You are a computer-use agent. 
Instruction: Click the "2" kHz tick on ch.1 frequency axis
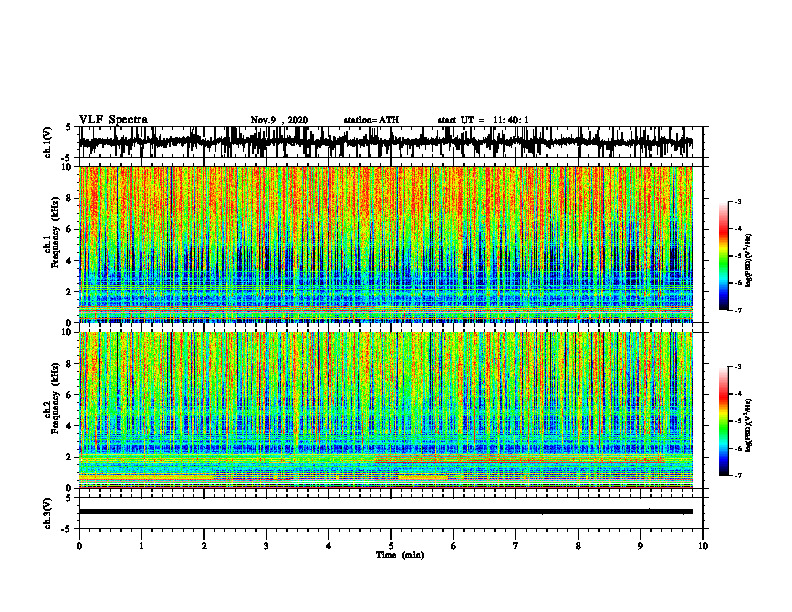click(71, 291)
